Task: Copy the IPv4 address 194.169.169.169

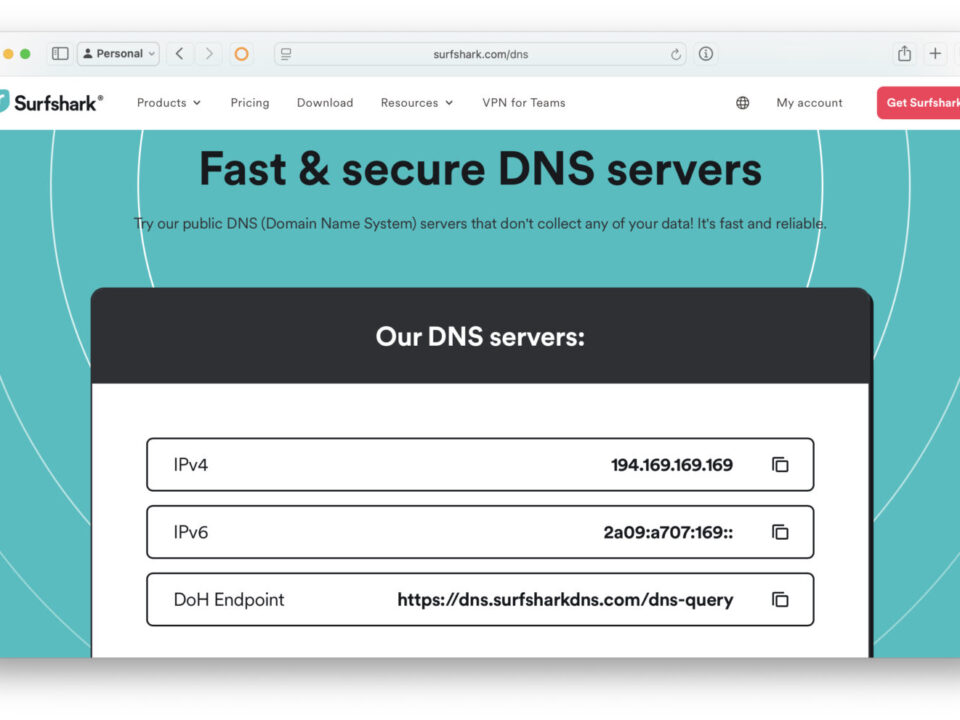Action: click(779, 465)
